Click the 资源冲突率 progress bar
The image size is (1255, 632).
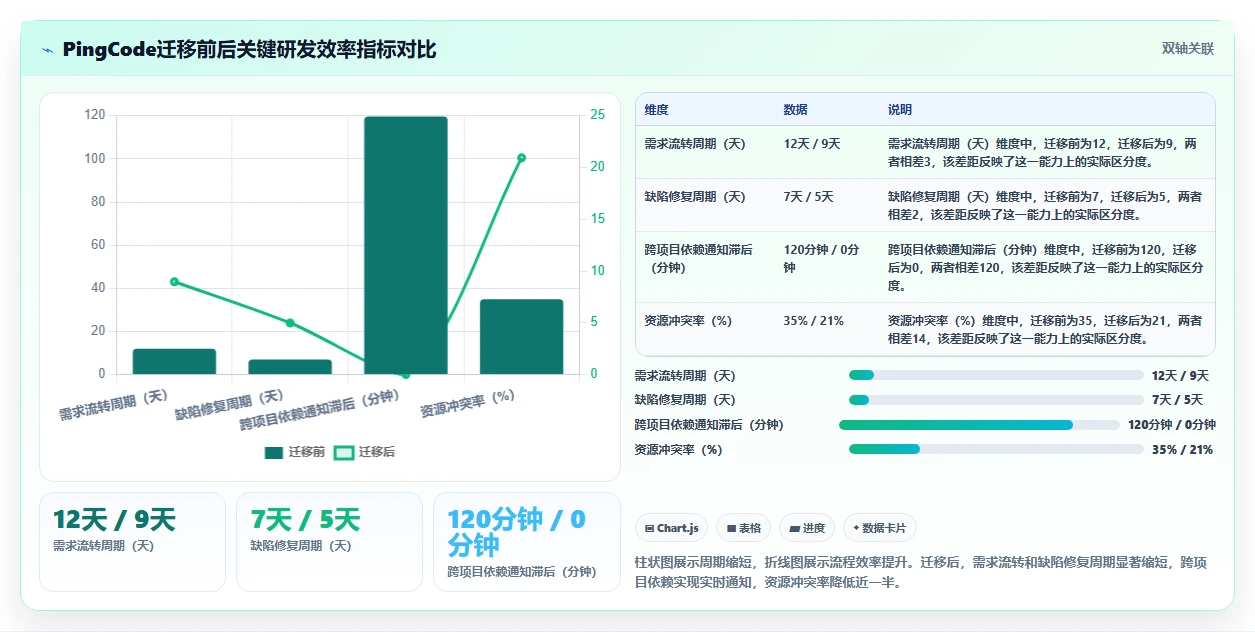pos(996,449)
